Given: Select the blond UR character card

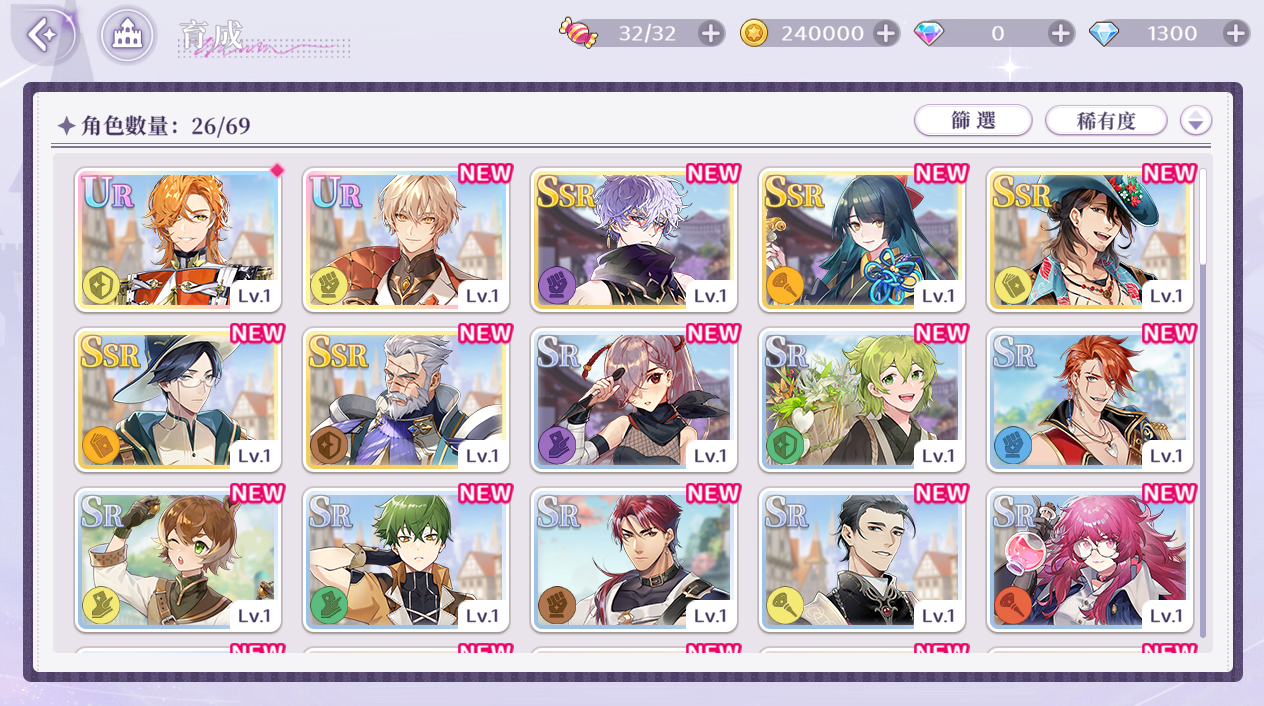Looking at the screenshot, I should click(x=406, y=240).
